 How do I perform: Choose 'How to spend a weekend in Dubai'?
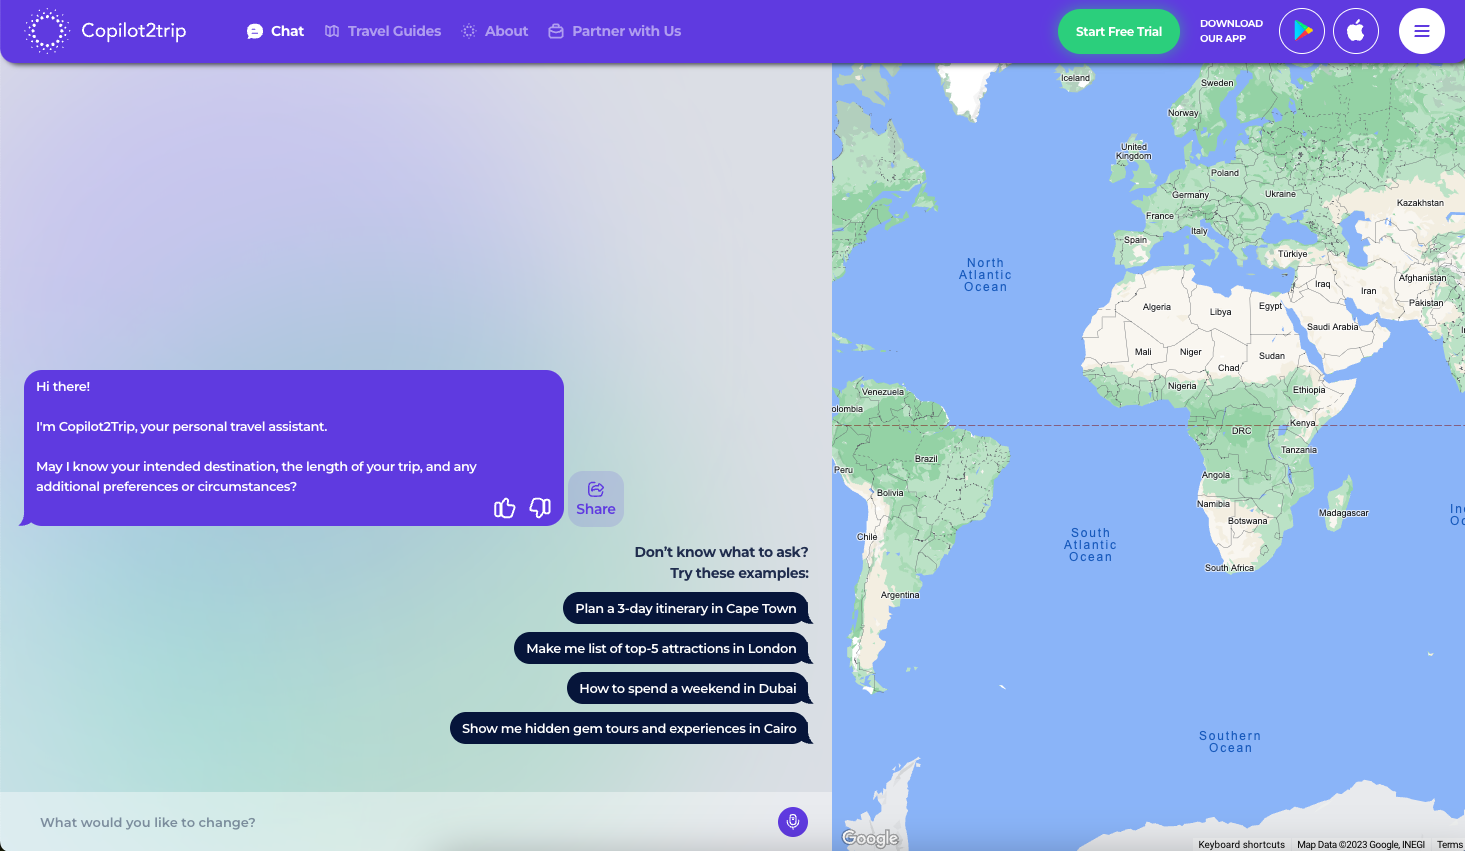(688, 688)
